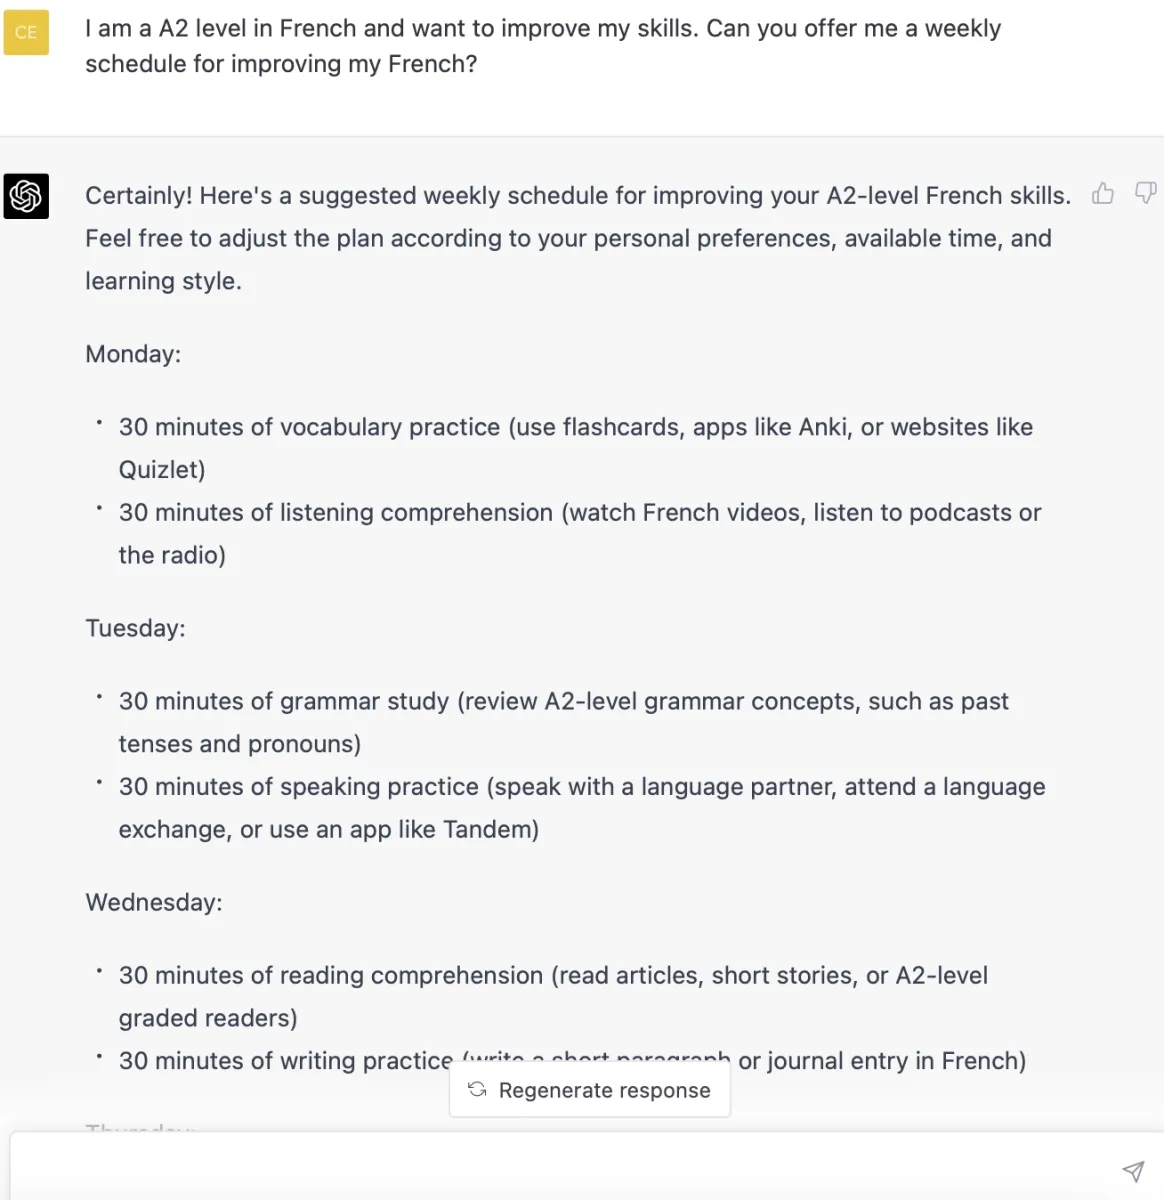Screen dimensions: 1164x1200
Task: Select the speaking practice bullet text
Action: 582,808
